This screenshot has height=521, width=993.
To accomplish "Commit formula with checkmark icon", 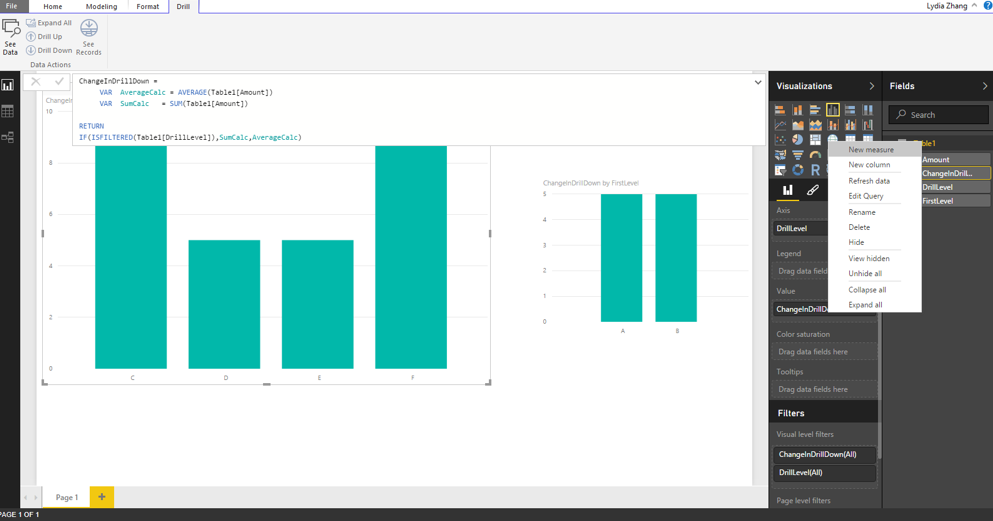I will click(x=59, y=81).
